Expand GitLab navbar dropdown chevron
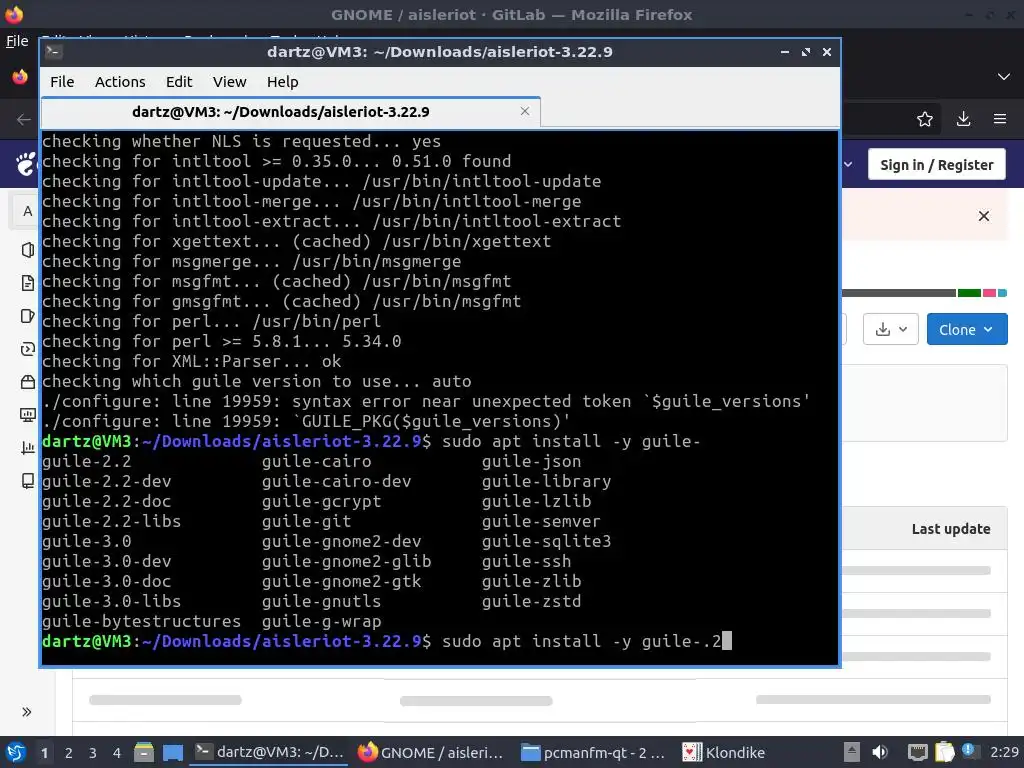 [x=848, y=165]
